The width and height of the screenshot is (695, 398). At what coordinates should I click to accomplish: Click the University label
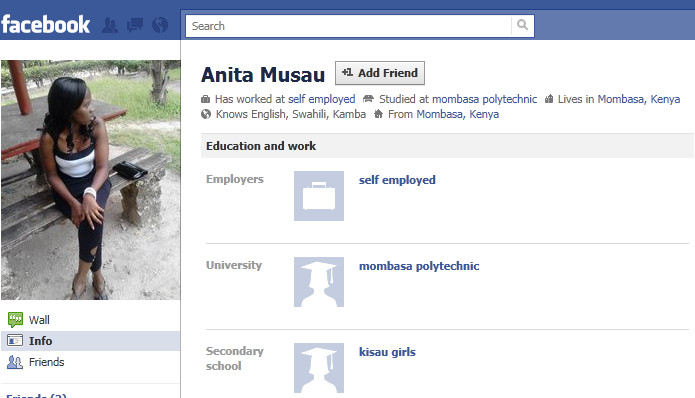pyautogui.click(x=234, y=265)
